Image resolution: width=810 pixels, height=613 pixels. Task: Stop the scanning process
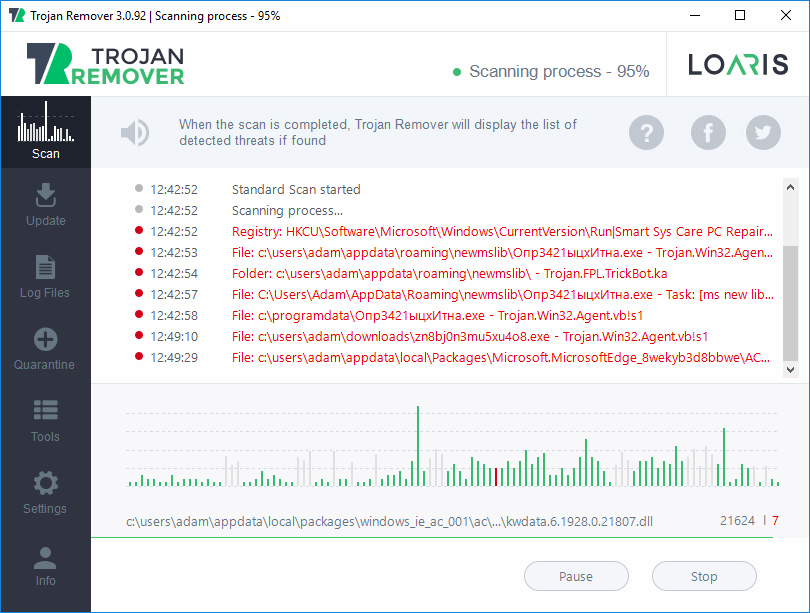[x=704, y=576]
